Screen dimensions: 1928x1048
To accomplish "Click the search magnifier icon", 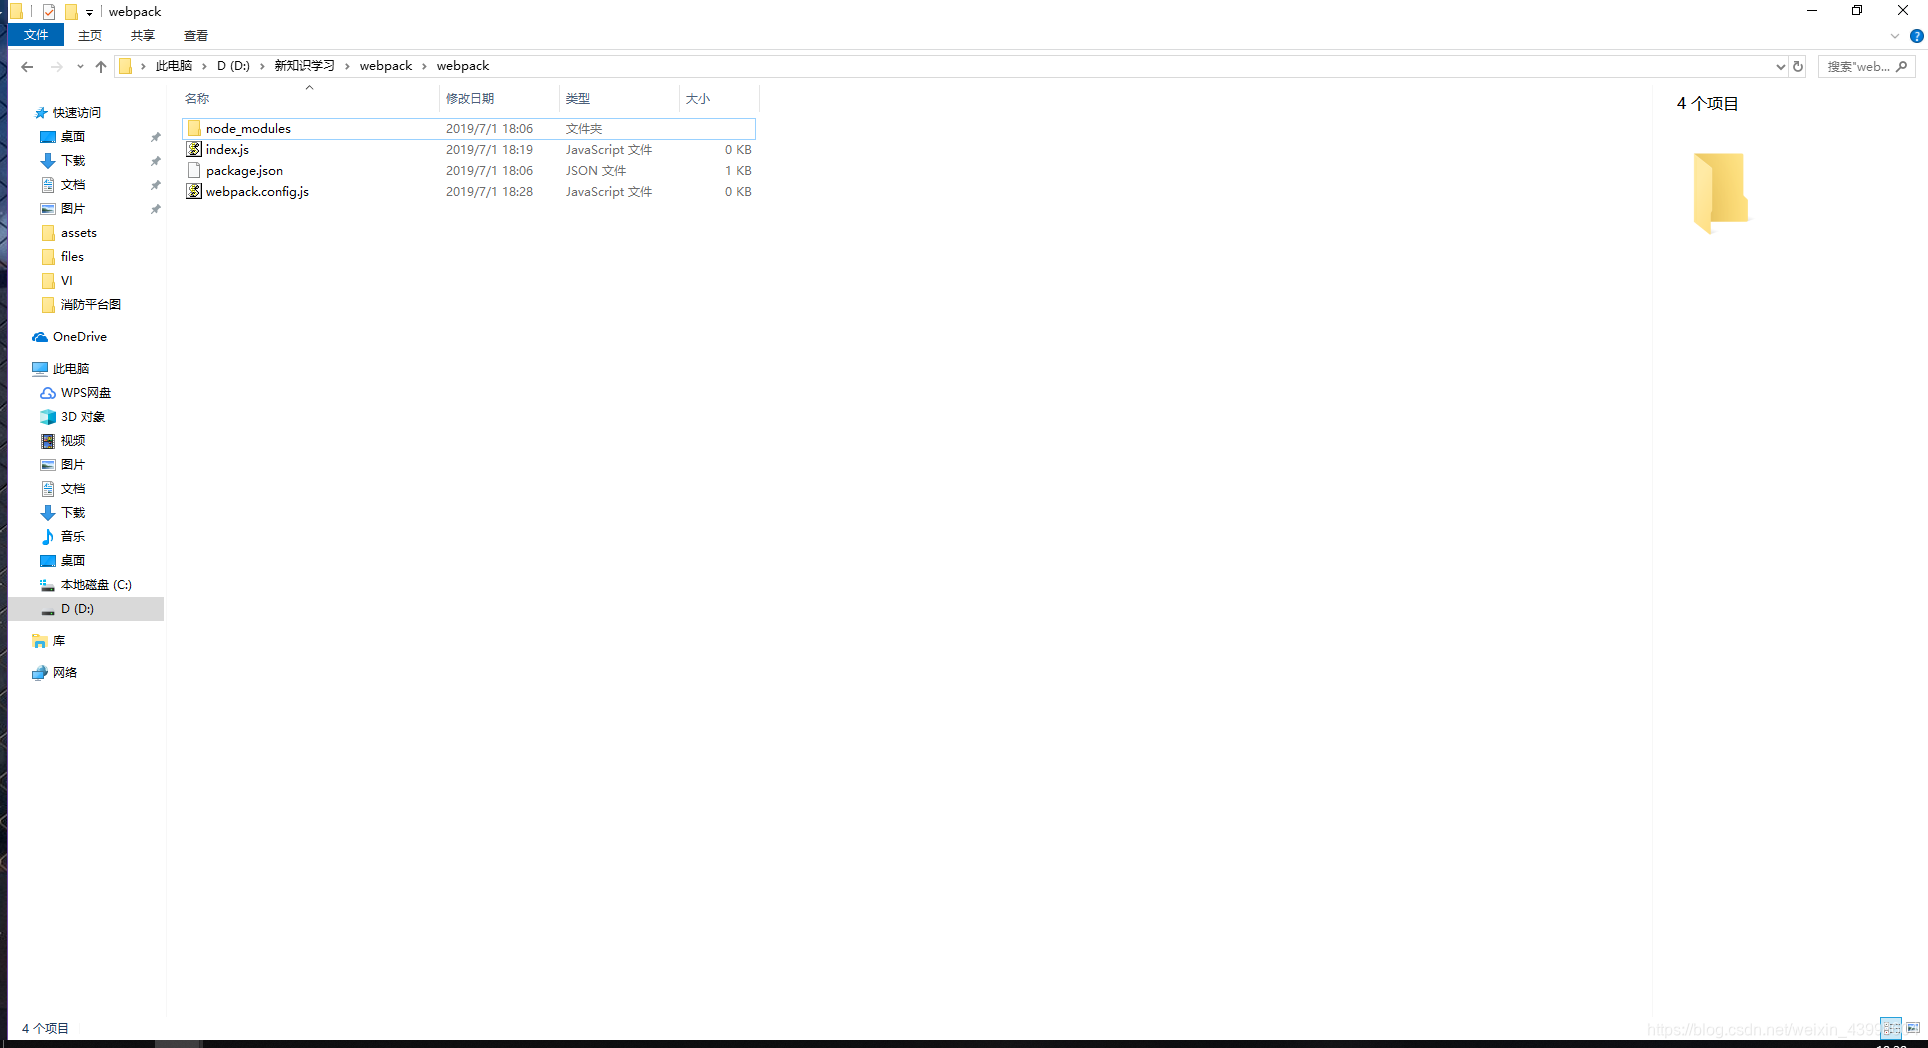I will coord(1901,66).
